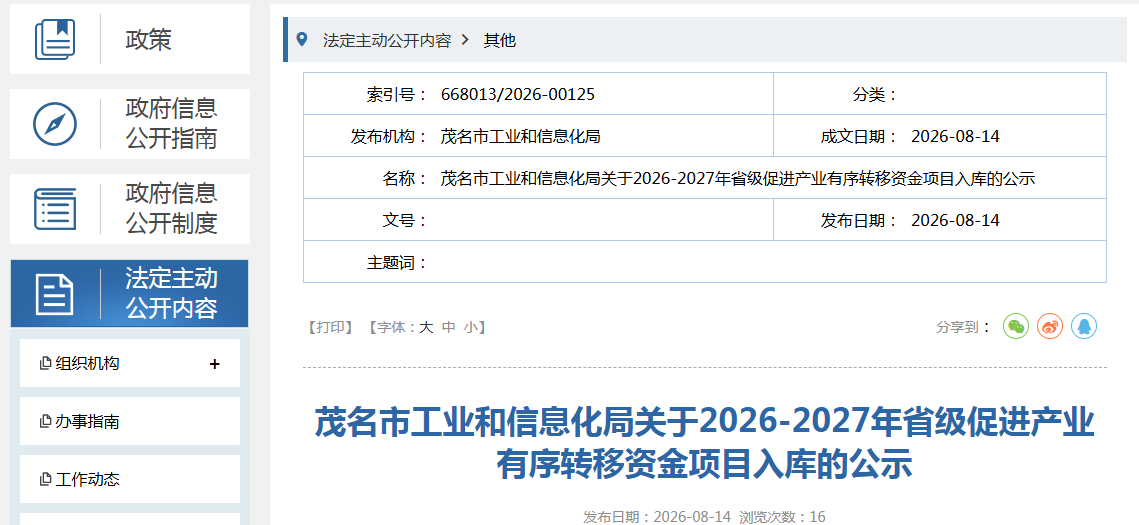Screen dimensions: 1139x525
Task: Click the small page icon beside 组织机构
Action: (46, 363)
